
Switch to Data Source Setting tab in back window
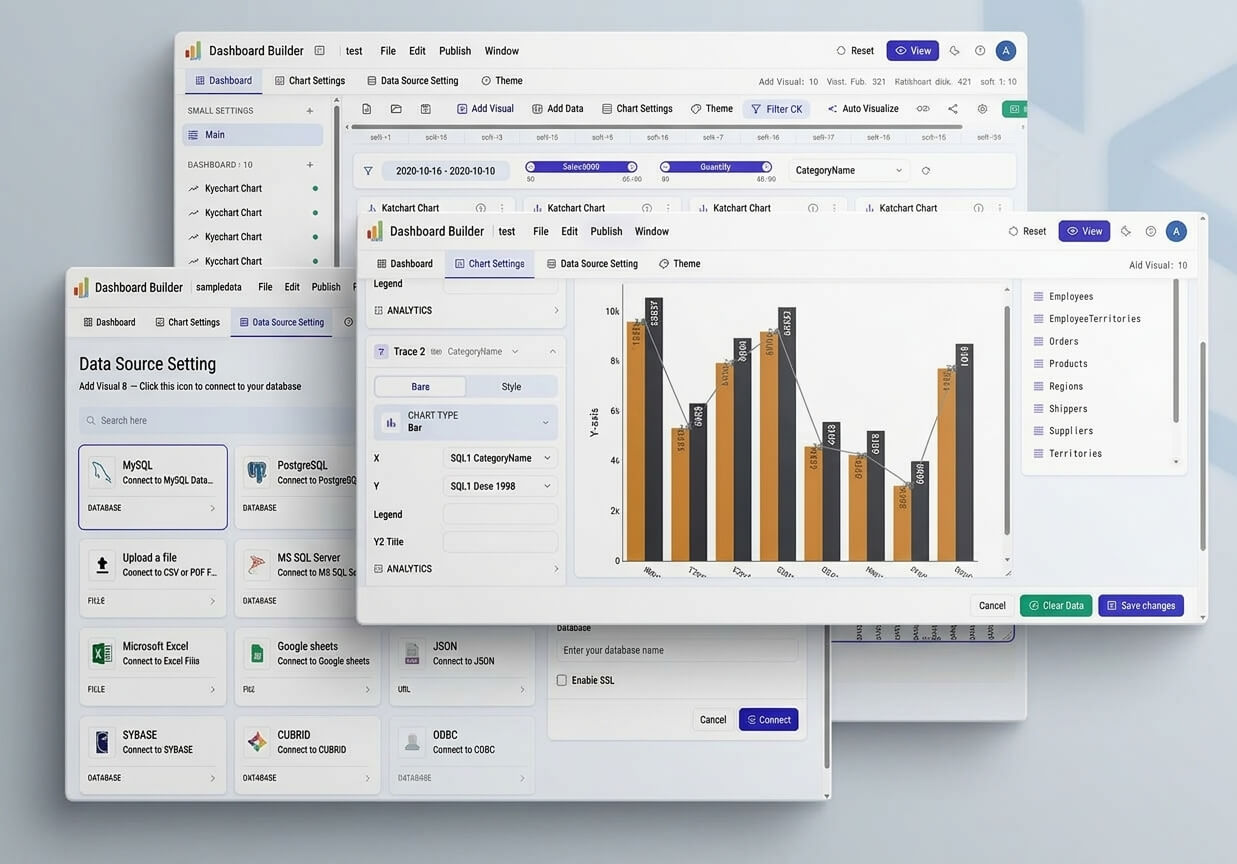412,81
